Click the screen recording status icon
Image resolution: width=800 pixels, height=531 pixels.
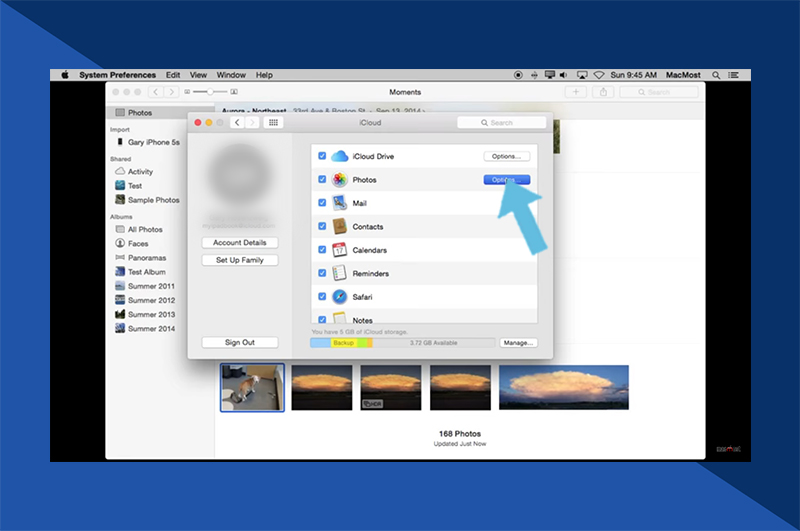[518, 75]
